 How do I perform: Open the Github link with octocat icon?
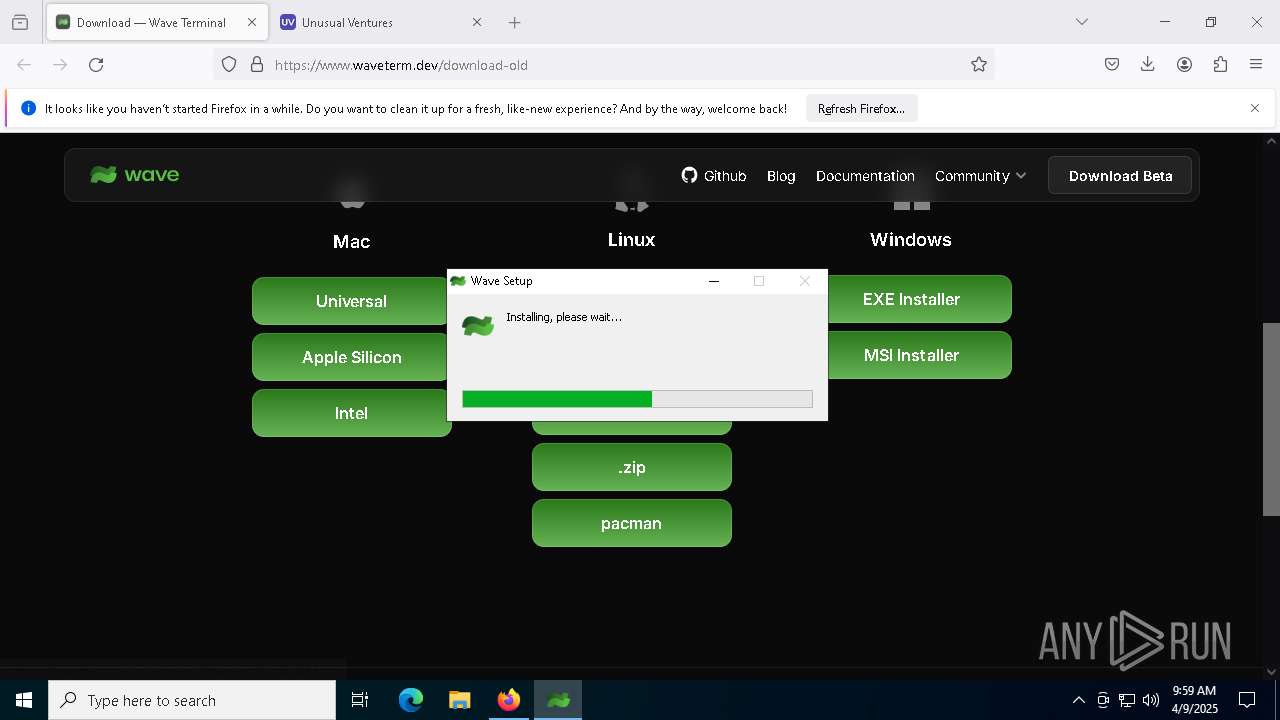[x=714, y=175]
